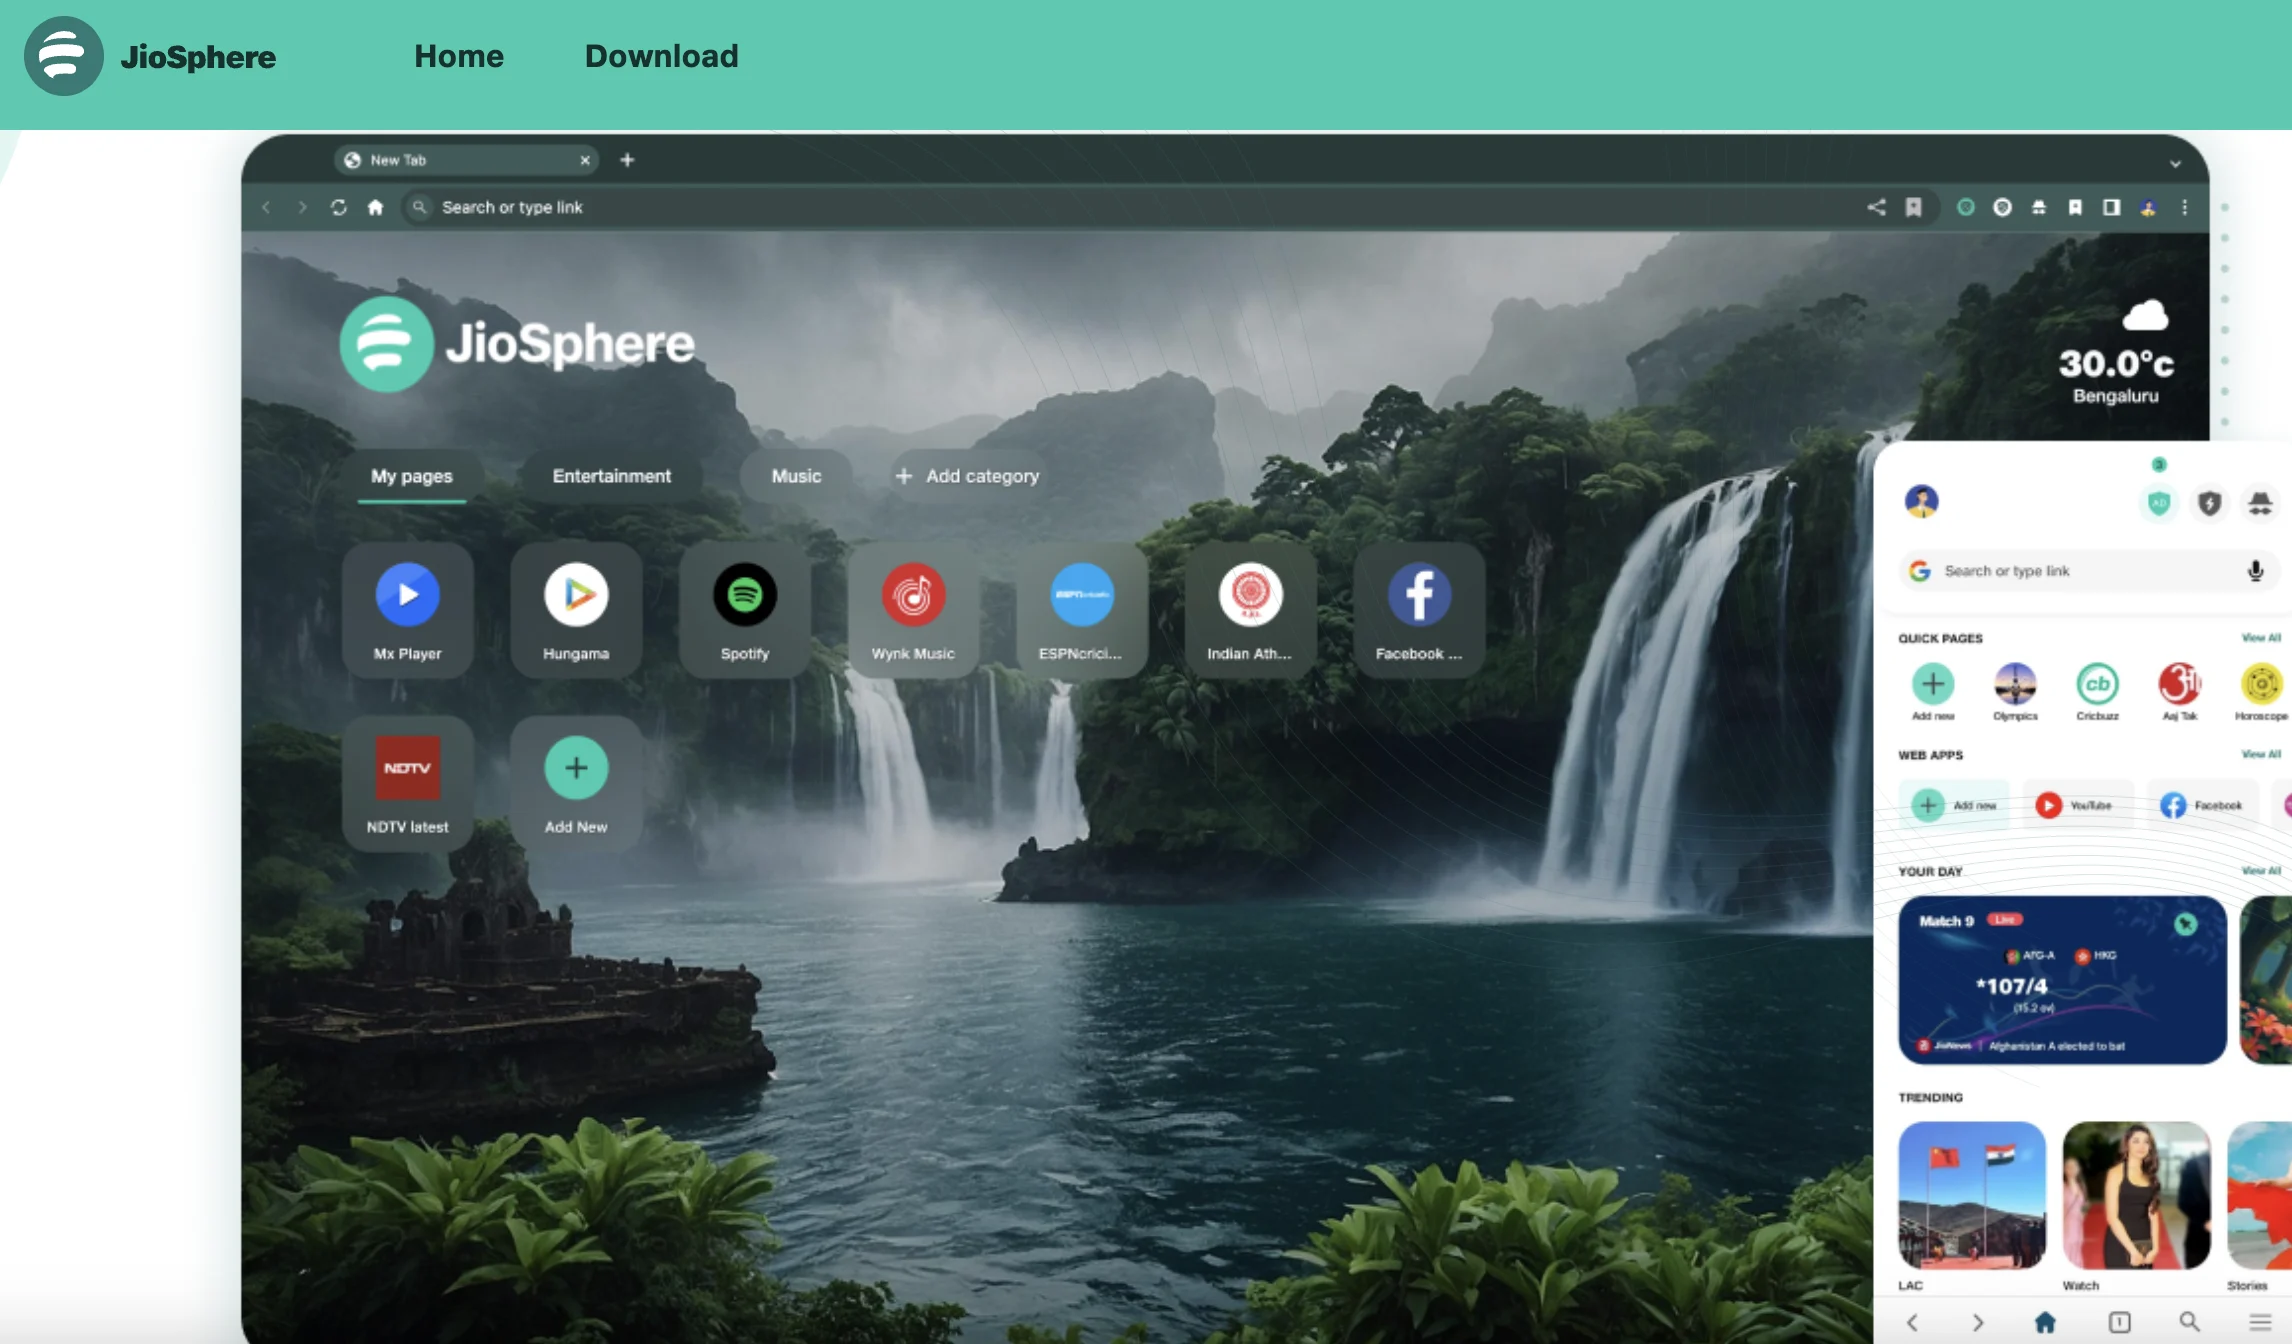Image resolution: width=2292 pixels, height=1344 pixels.
Task: Toggle the side panel icon in the toolbar
Action: 2111,207
